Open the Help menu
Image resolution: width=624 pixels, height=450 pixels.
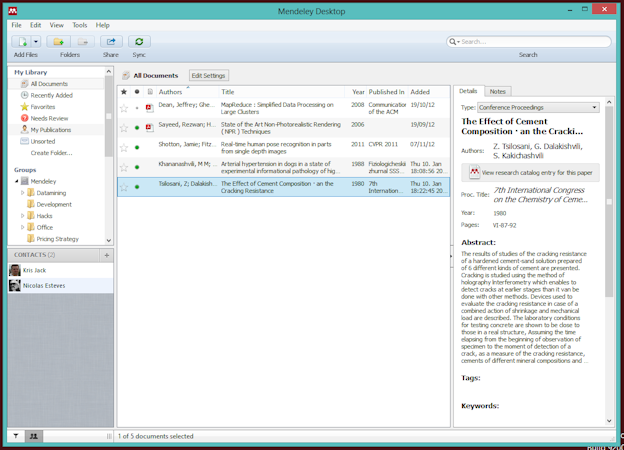102,25
